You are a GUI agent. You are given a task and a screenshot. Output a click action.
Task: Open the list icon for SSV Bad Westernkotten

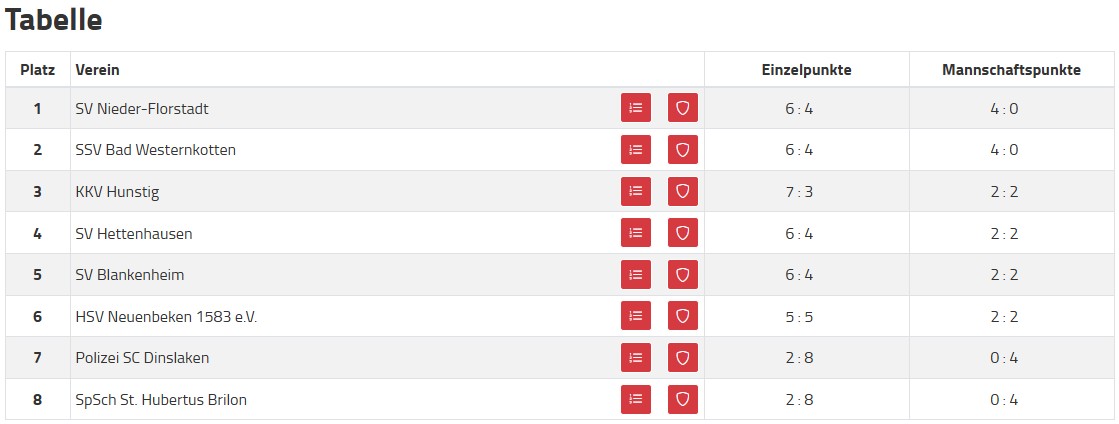pos(635,150)
